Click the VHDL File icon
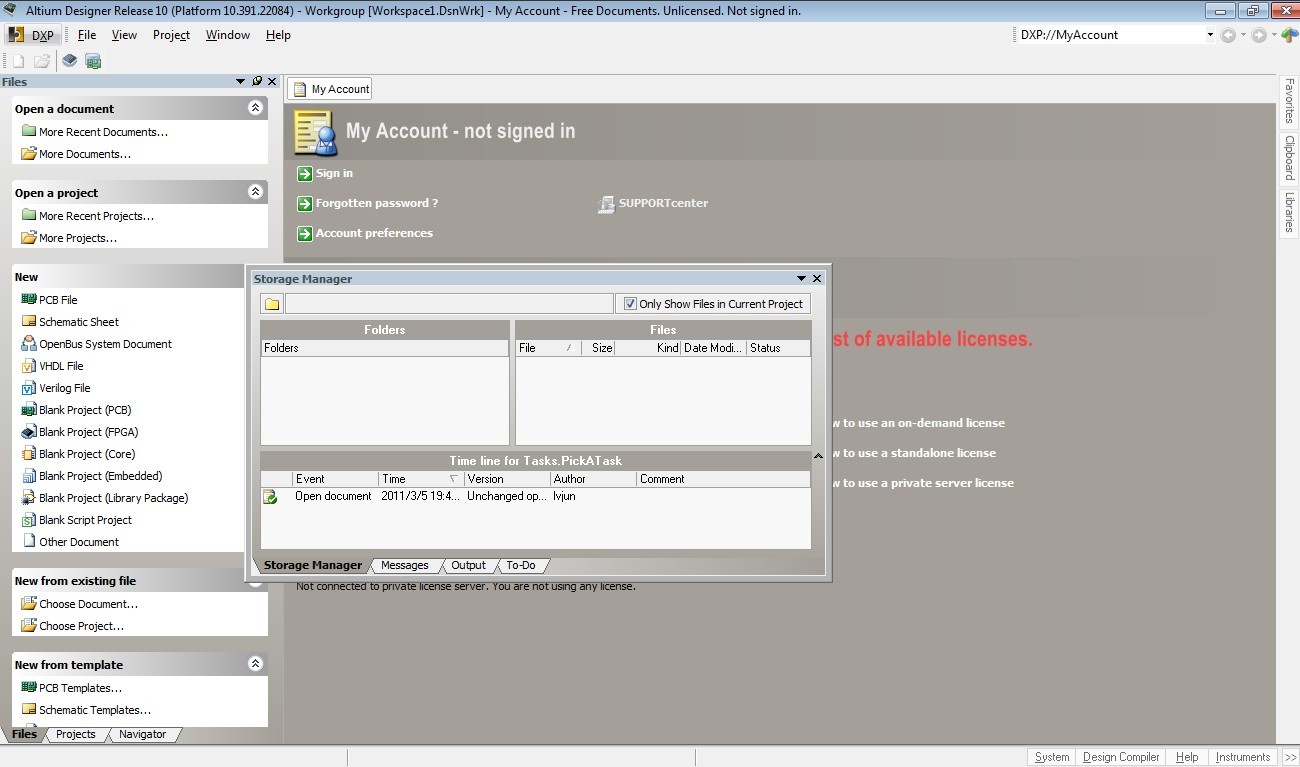 pyautogui.click(x=29, y=365)
